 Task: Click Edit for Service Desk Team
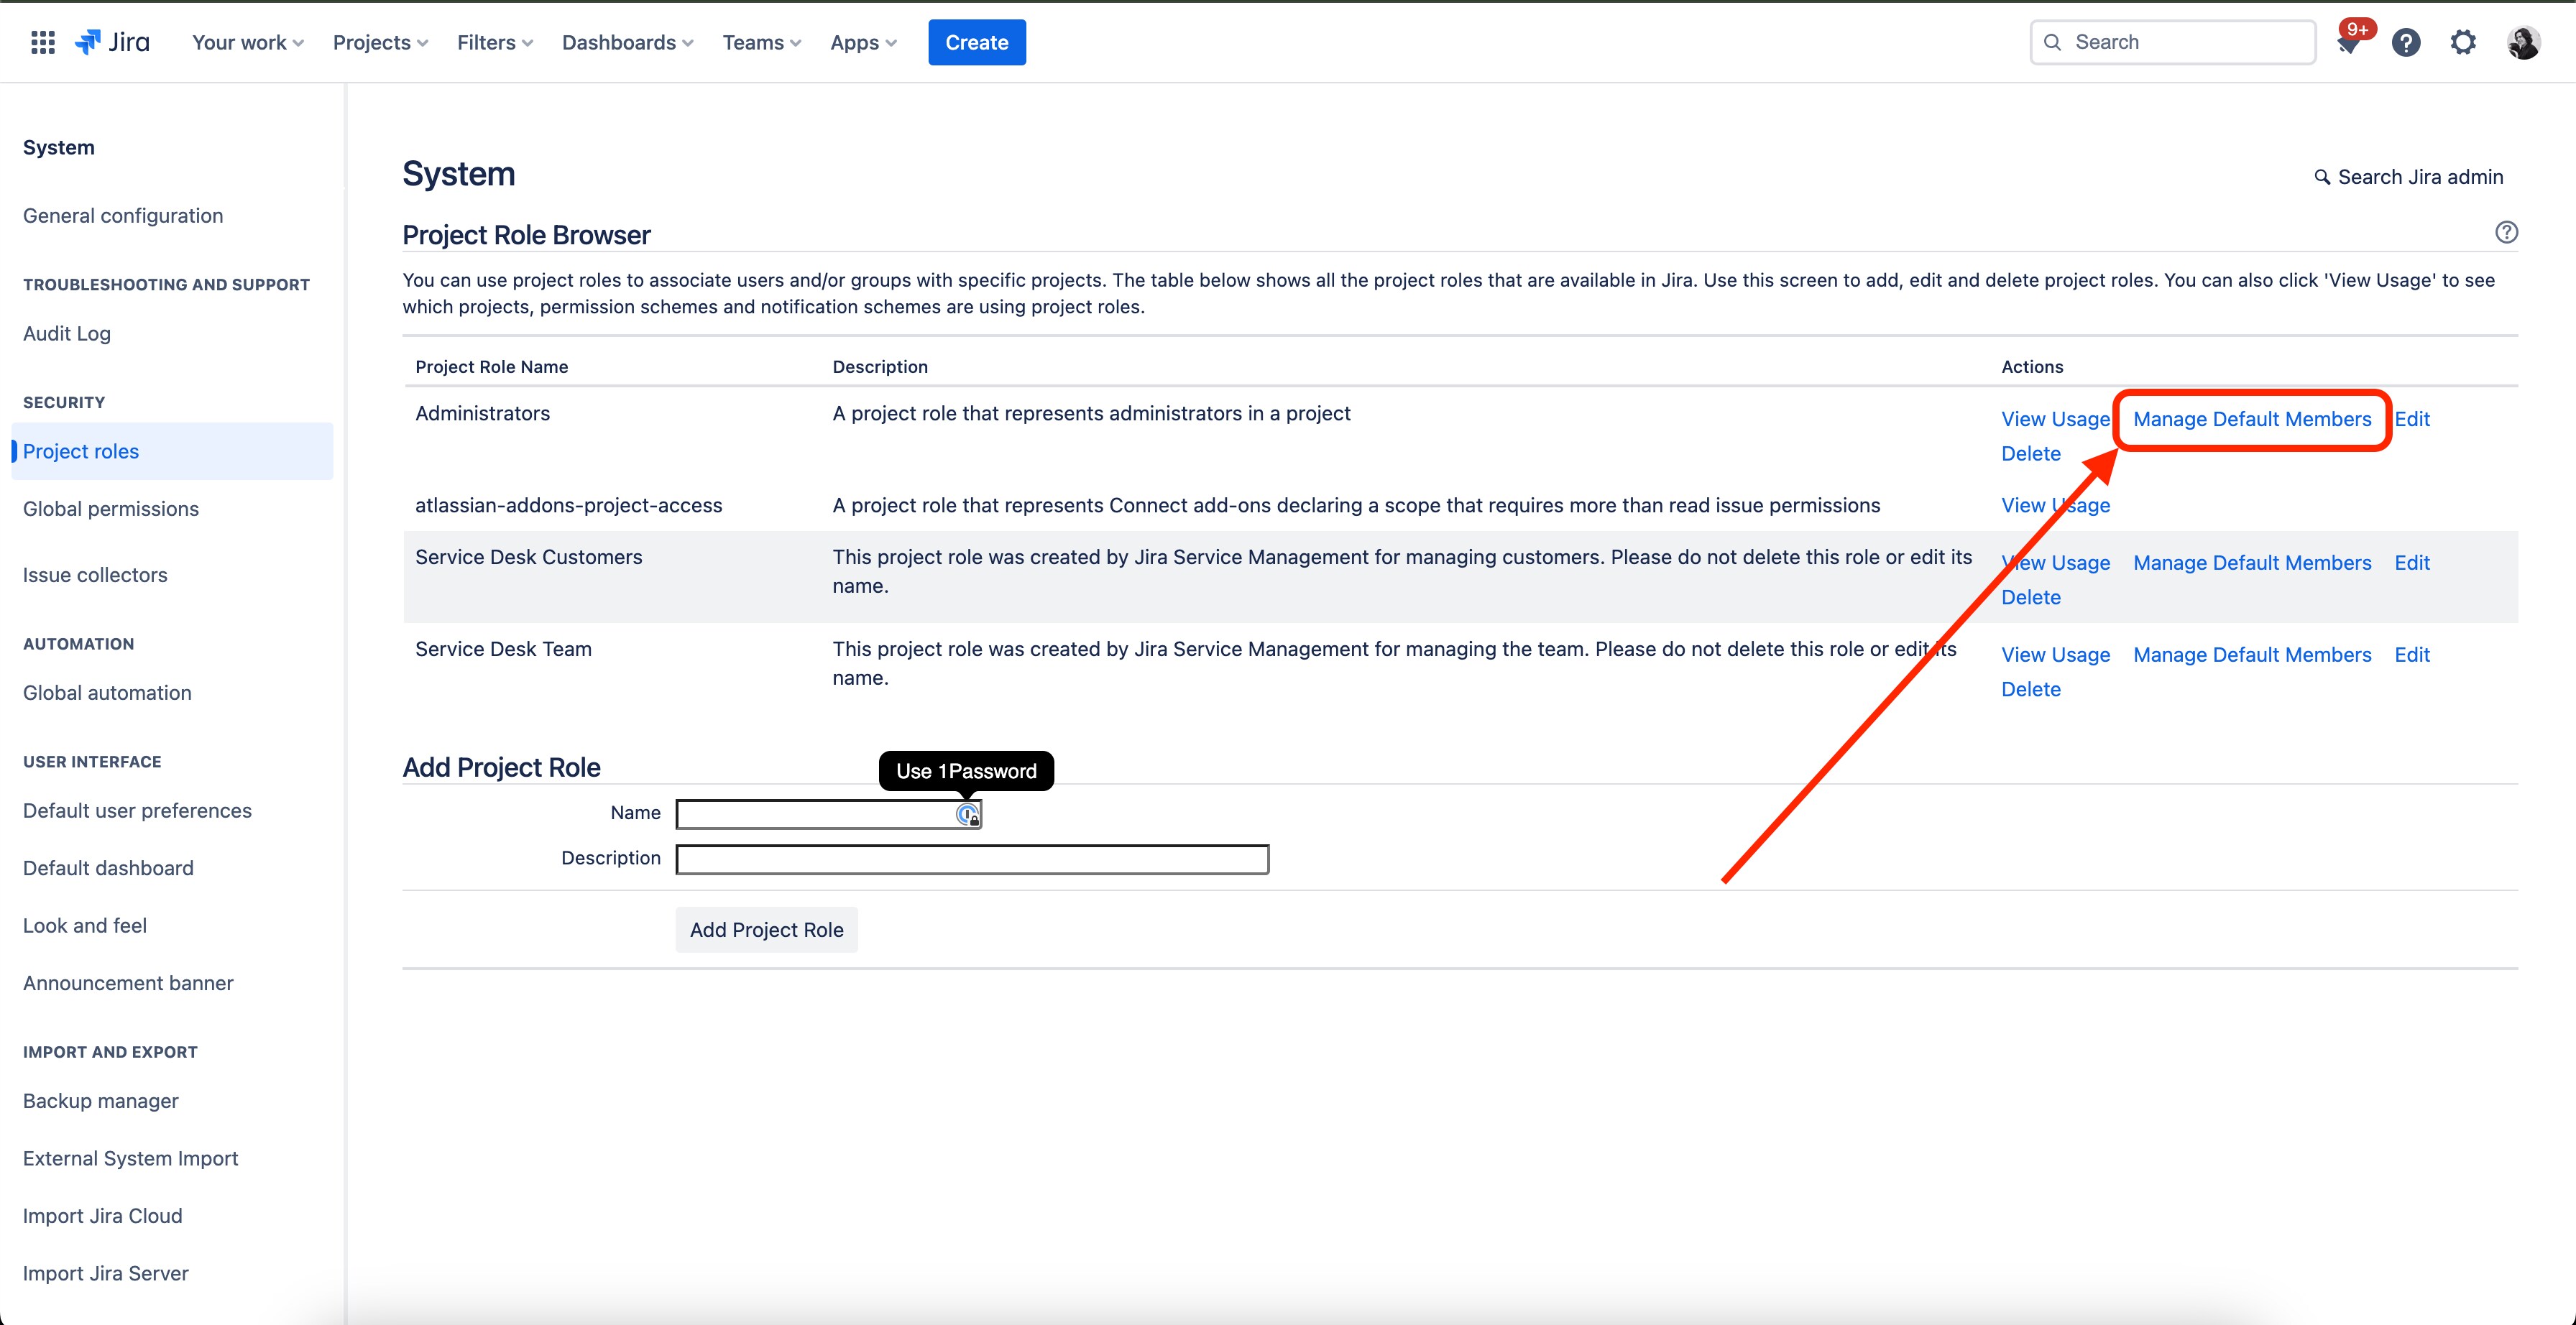tap(2412, 655)
